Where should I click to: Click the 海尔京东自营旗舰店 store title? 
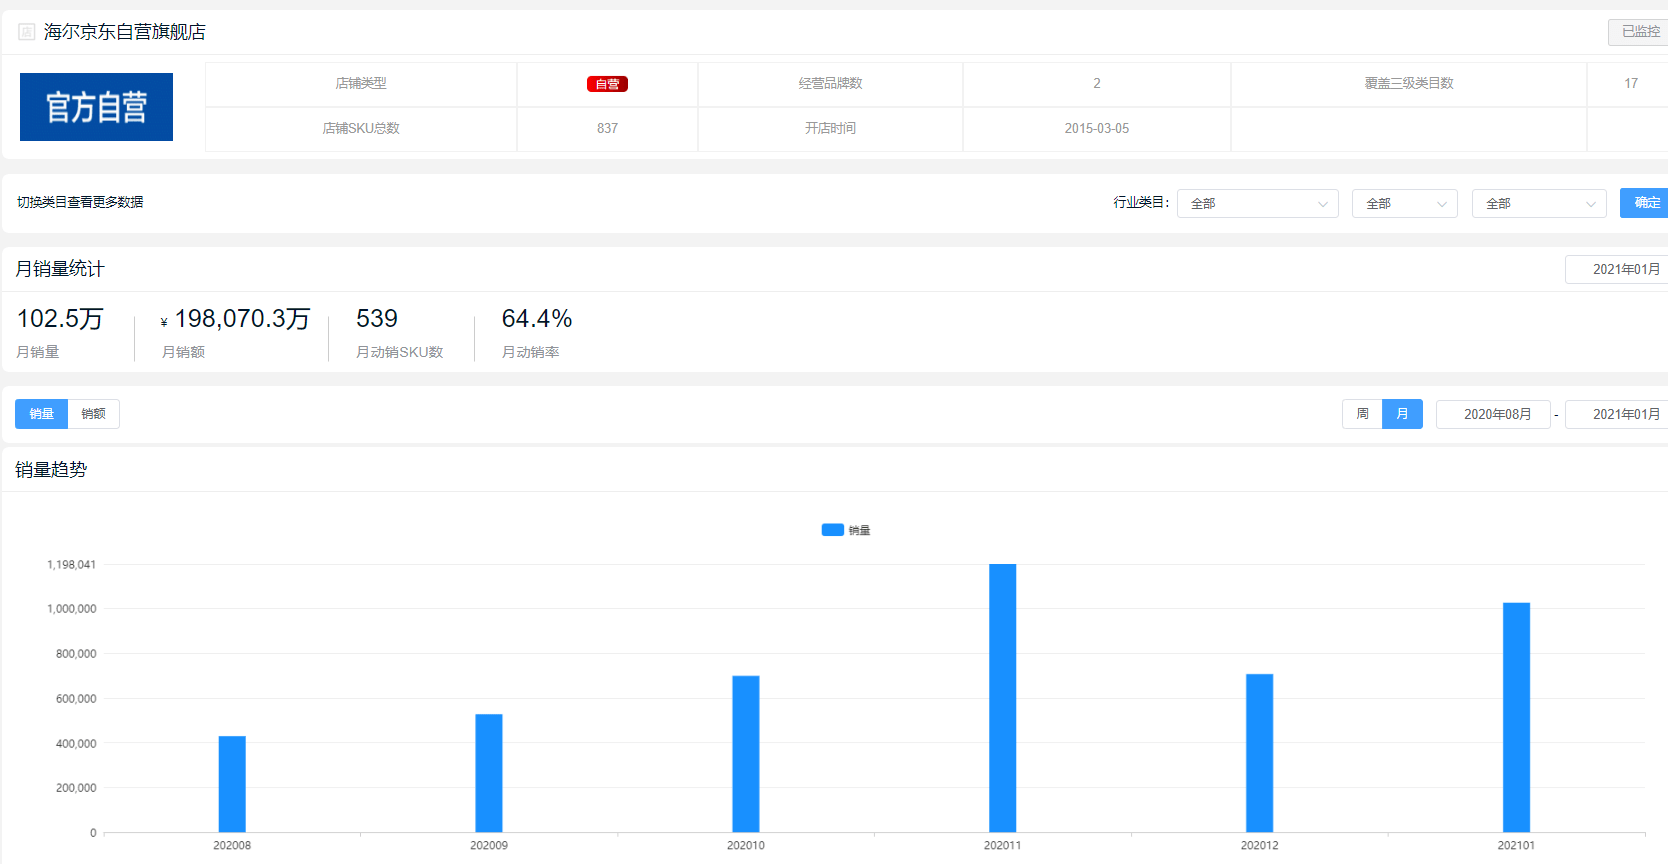(125, 32)
